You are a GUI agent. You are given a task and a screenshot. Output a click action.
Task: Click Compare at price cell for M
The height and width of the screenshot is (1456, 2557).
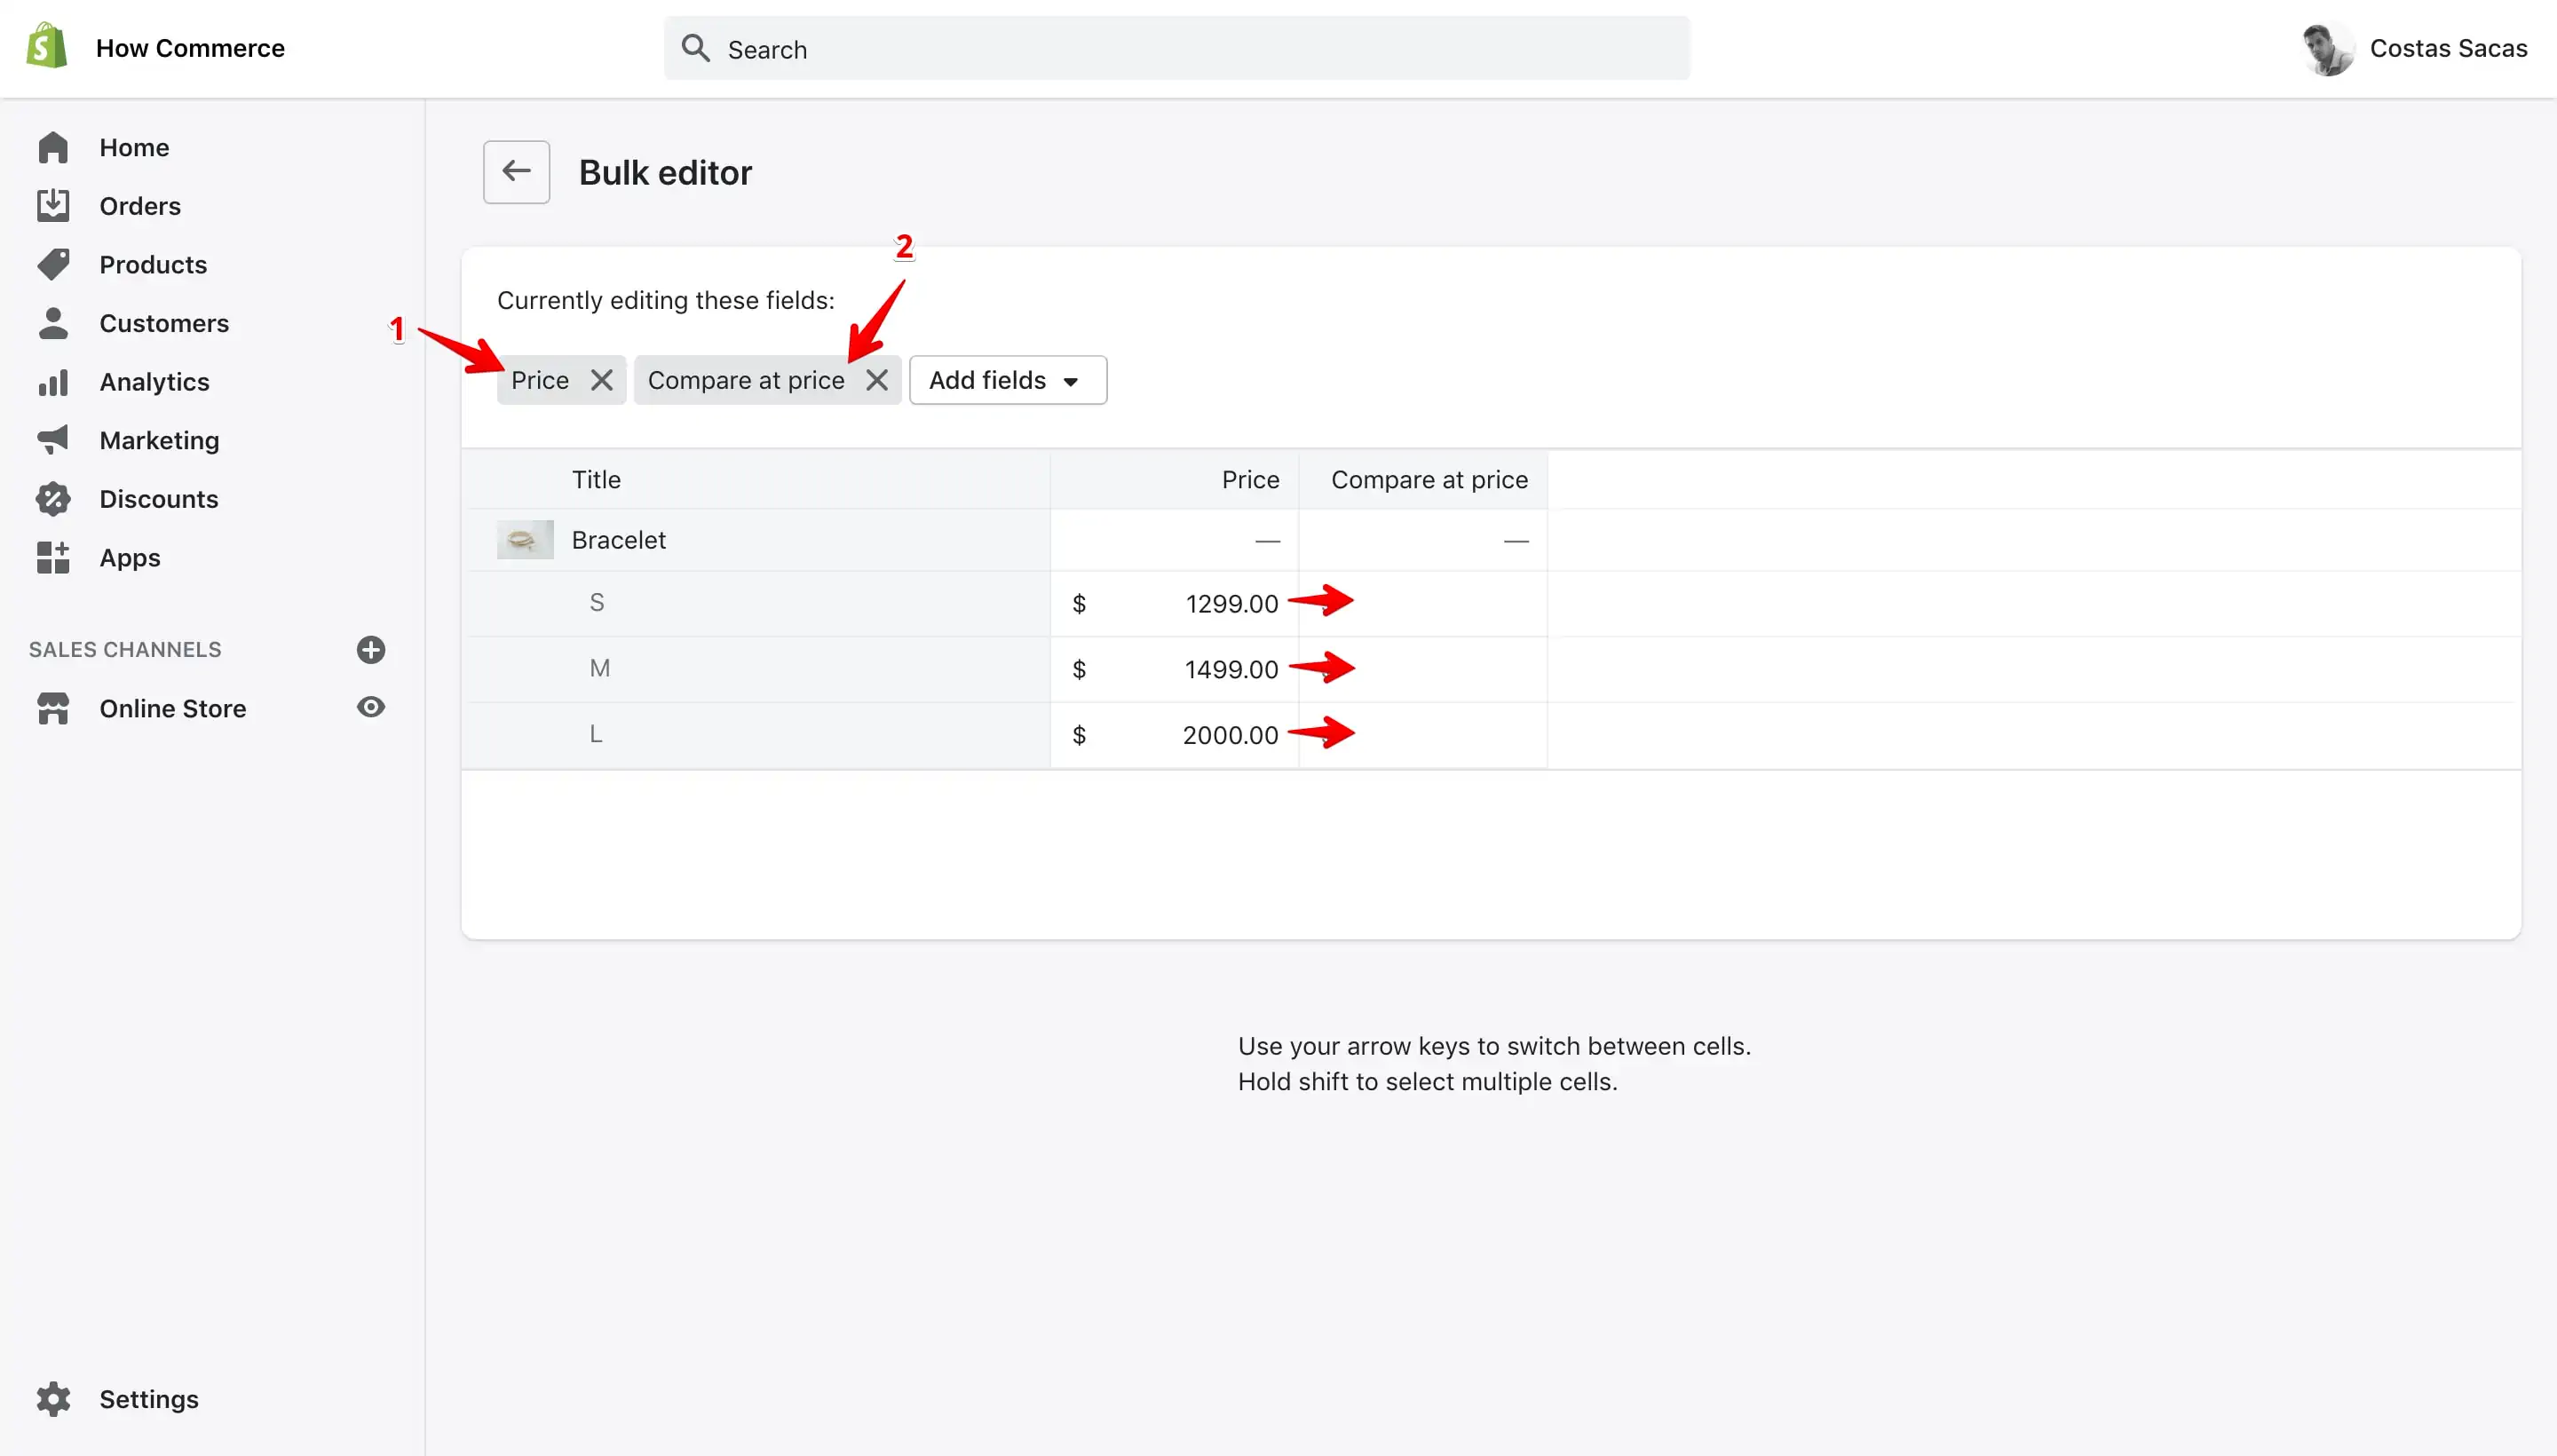point(1423,669)
